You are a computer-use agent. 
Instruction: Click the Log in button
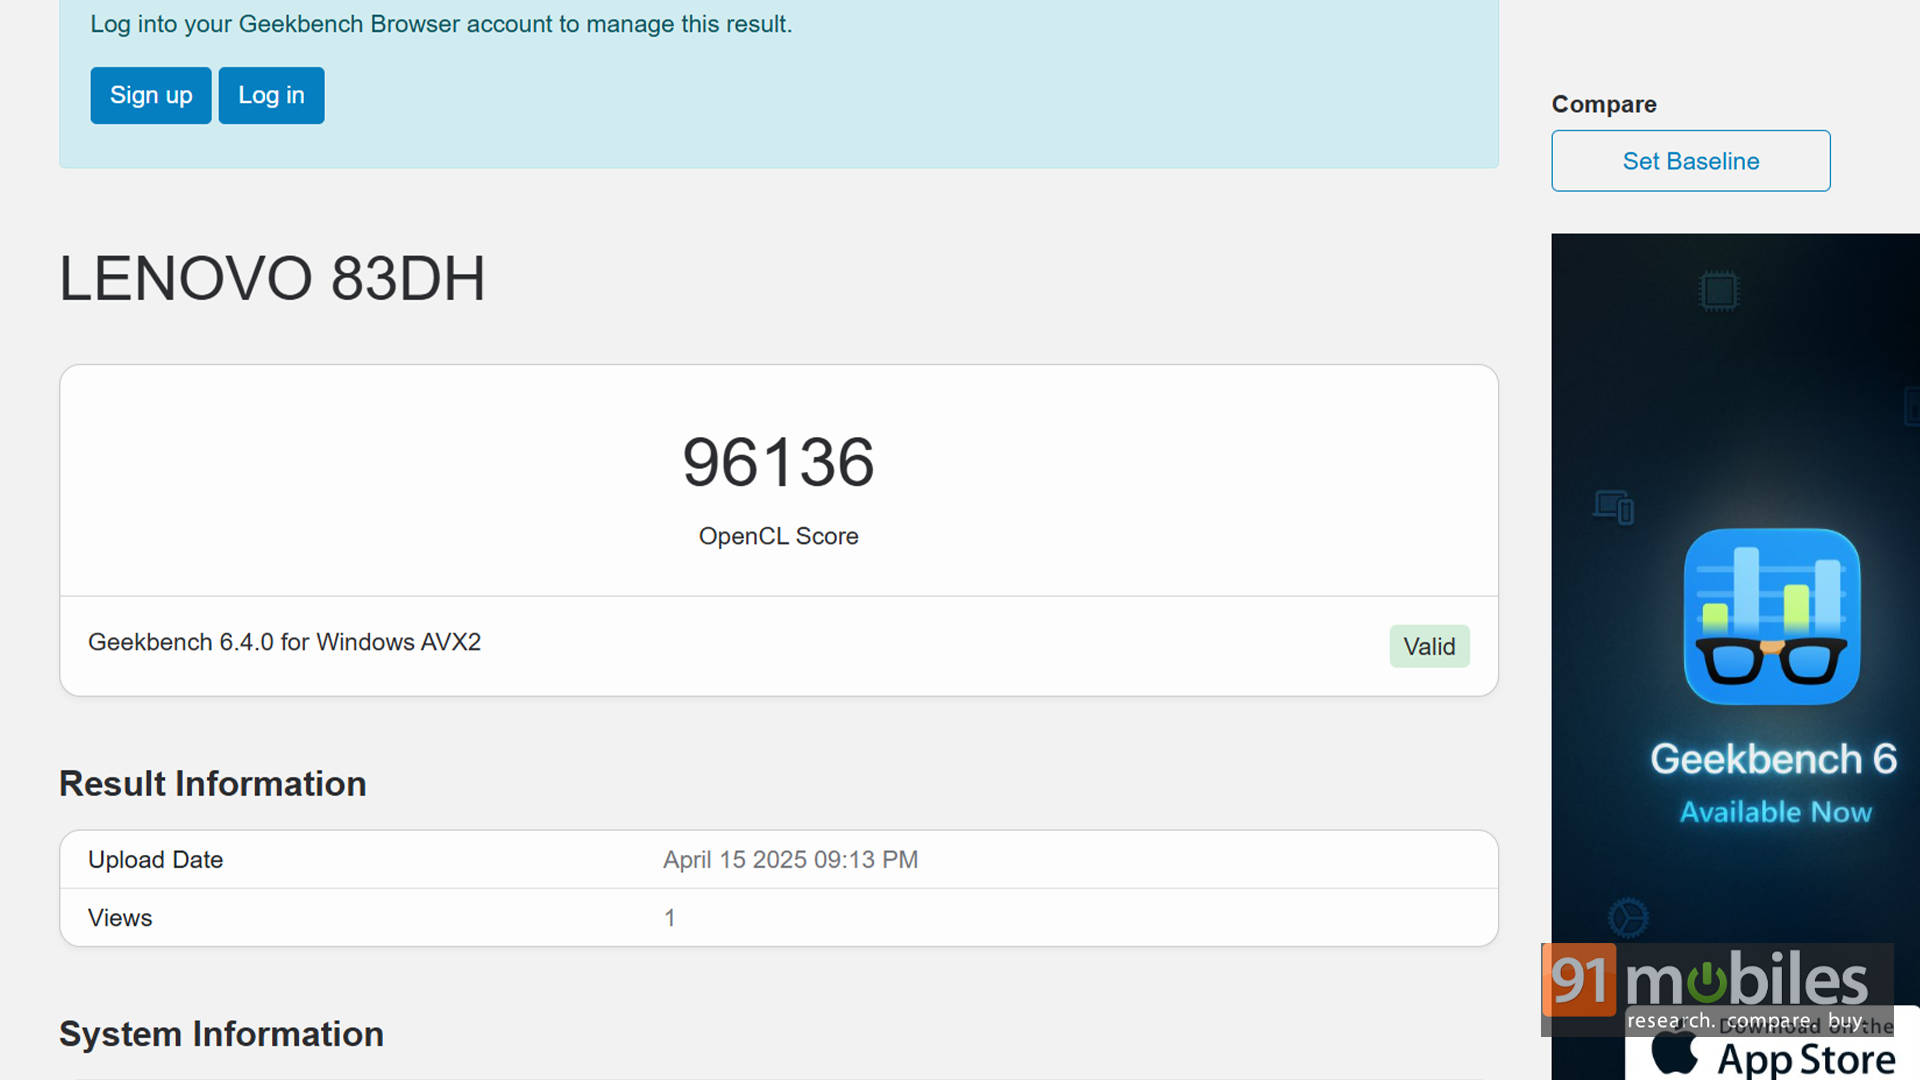point(271,95)
